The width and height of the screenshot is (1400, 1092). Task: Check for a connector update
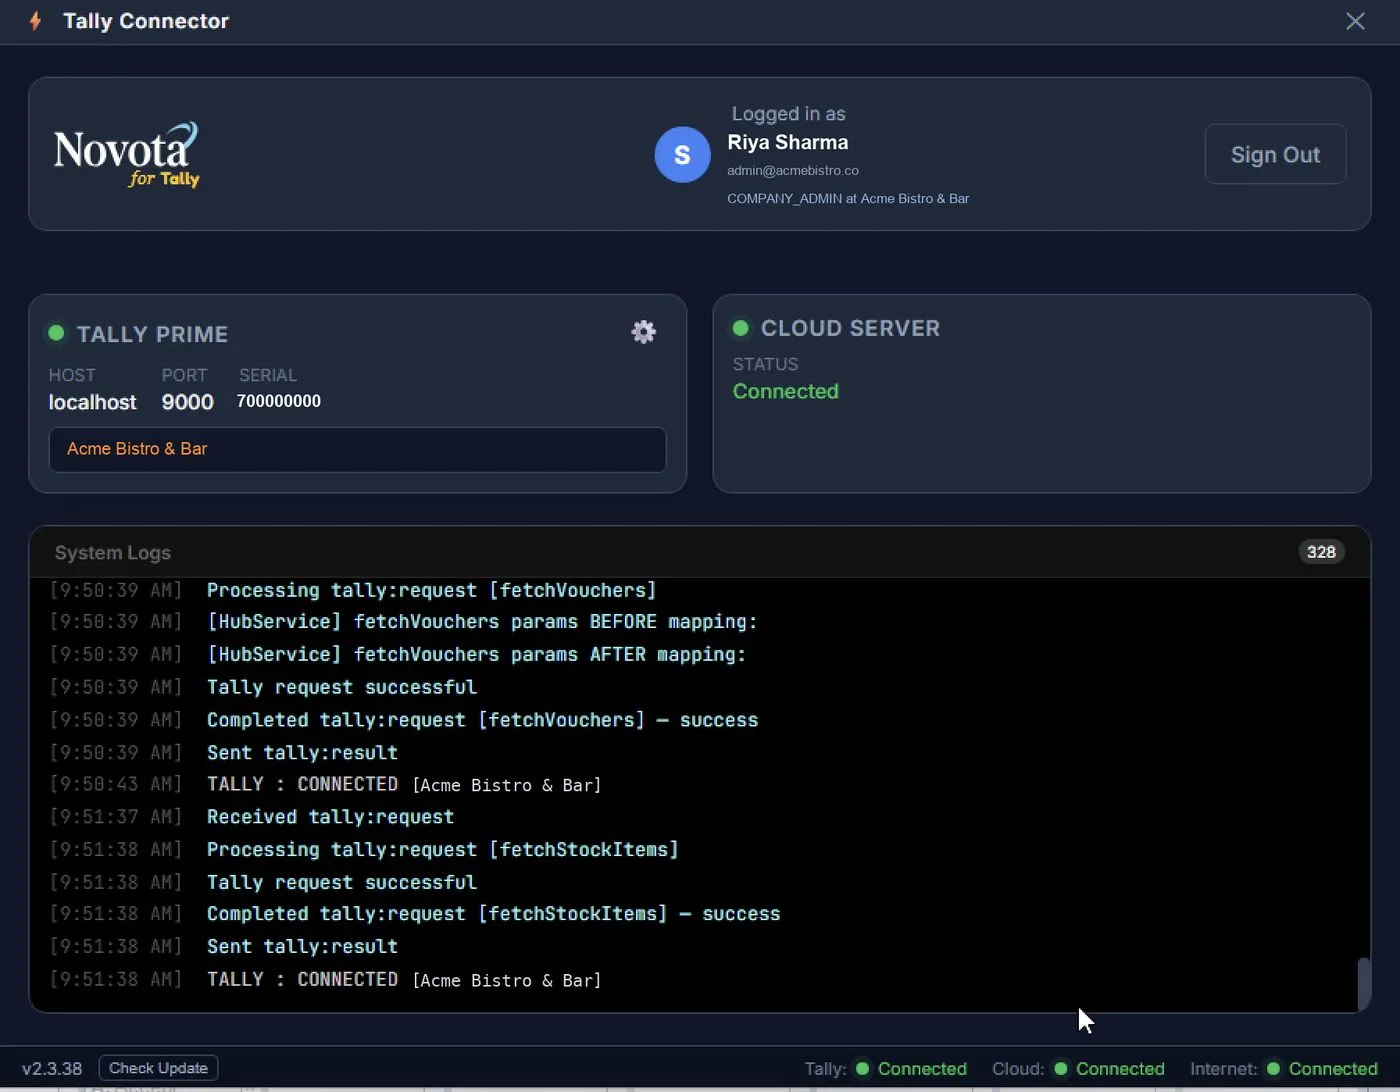(x=158, y=1068)
